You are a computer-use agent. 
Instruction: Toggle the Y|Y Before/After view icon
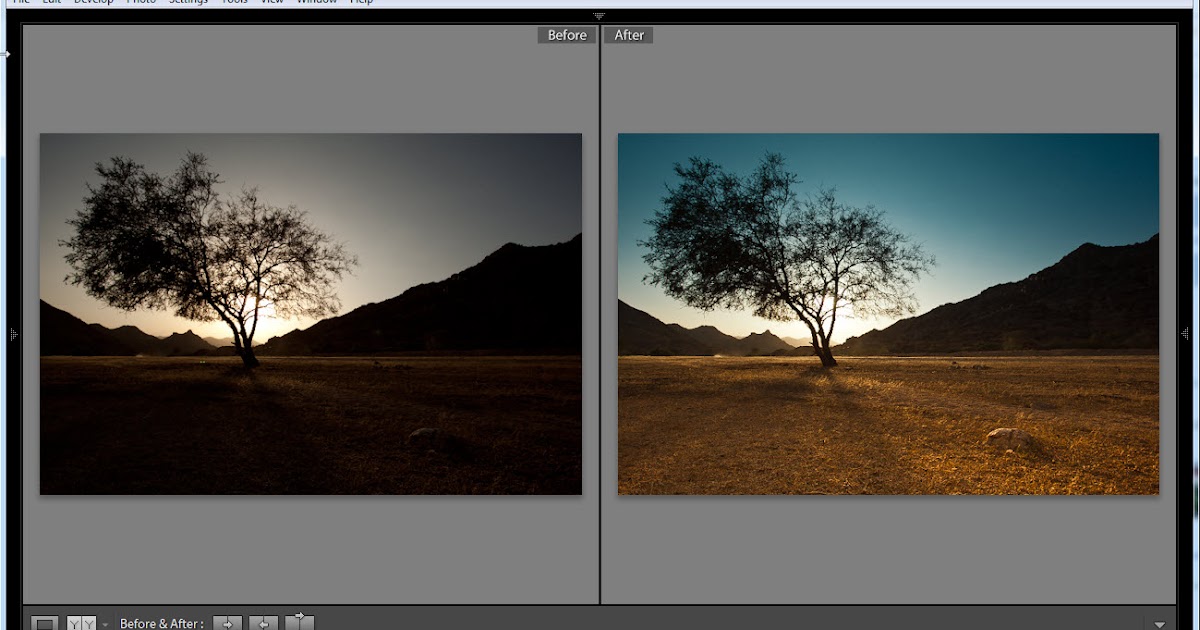(x=81, y=623)
